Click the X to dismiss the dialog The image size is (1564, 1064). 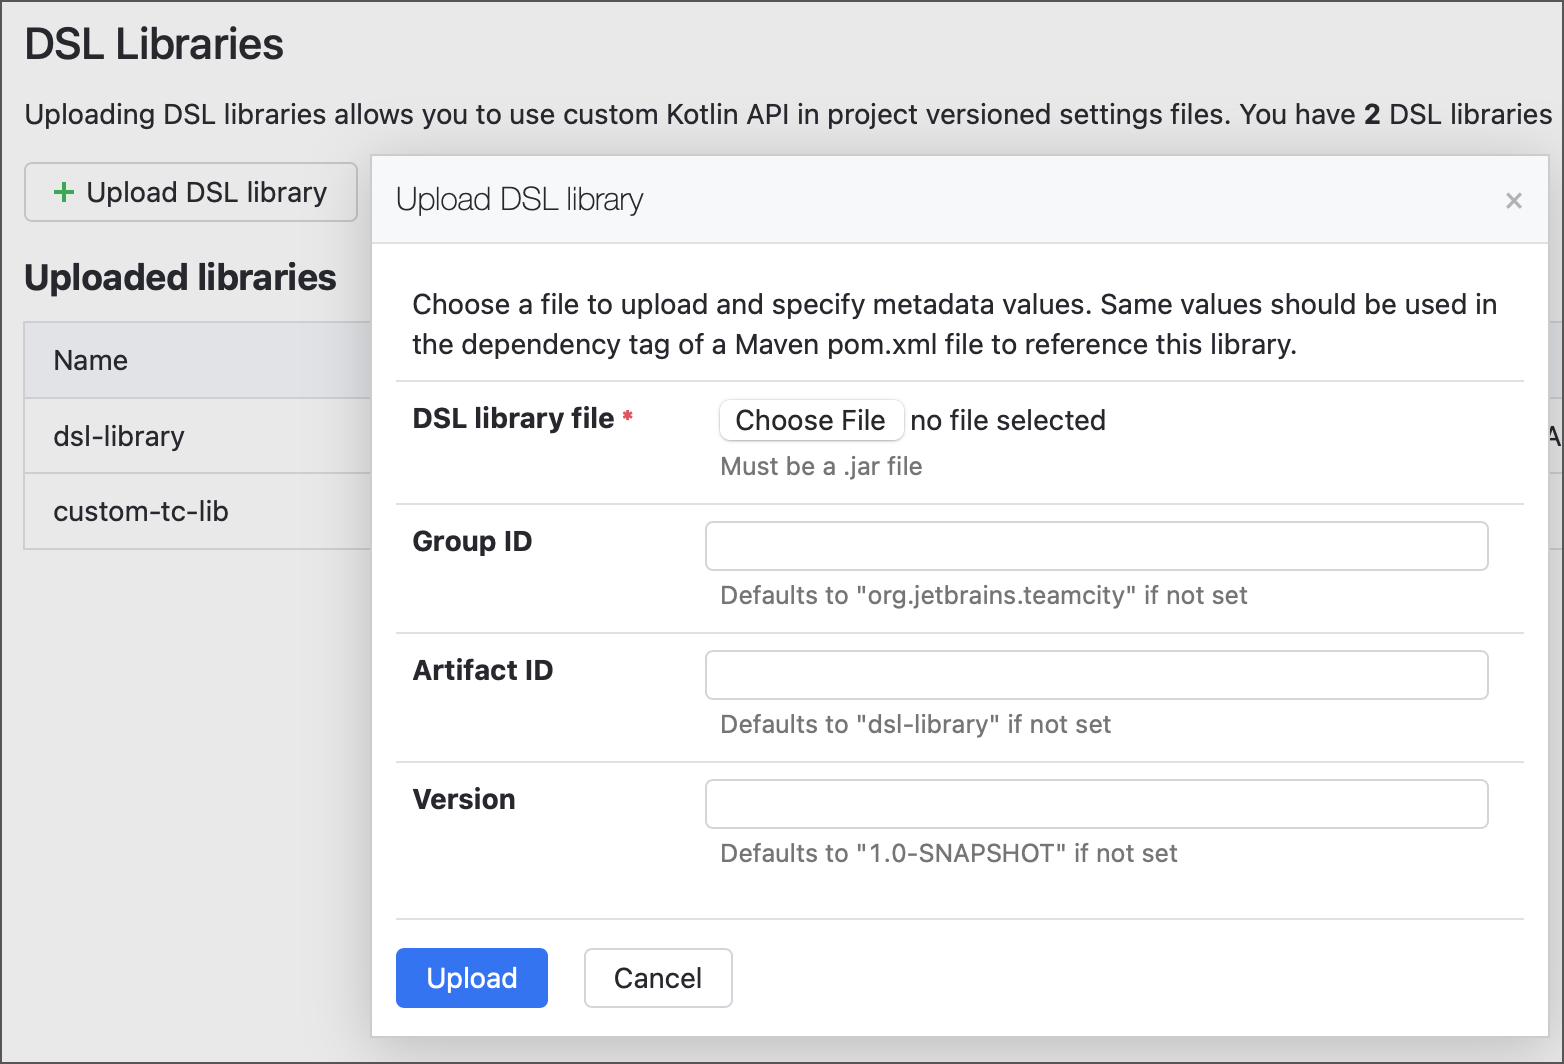pos(1514,201)
